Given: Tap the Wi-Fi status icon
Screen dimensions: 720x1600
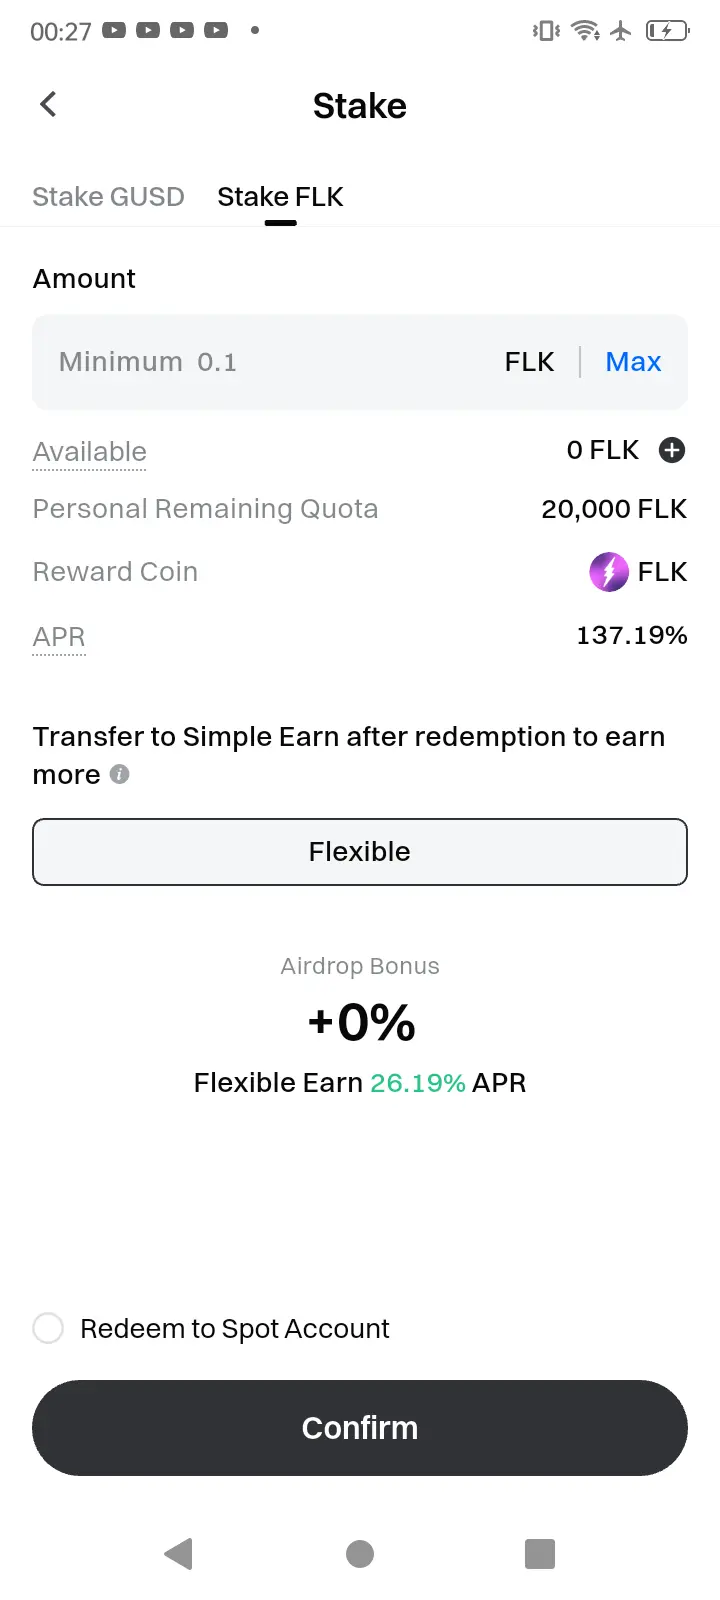Looking at the screenshot, I should click(x=585, y=31).
